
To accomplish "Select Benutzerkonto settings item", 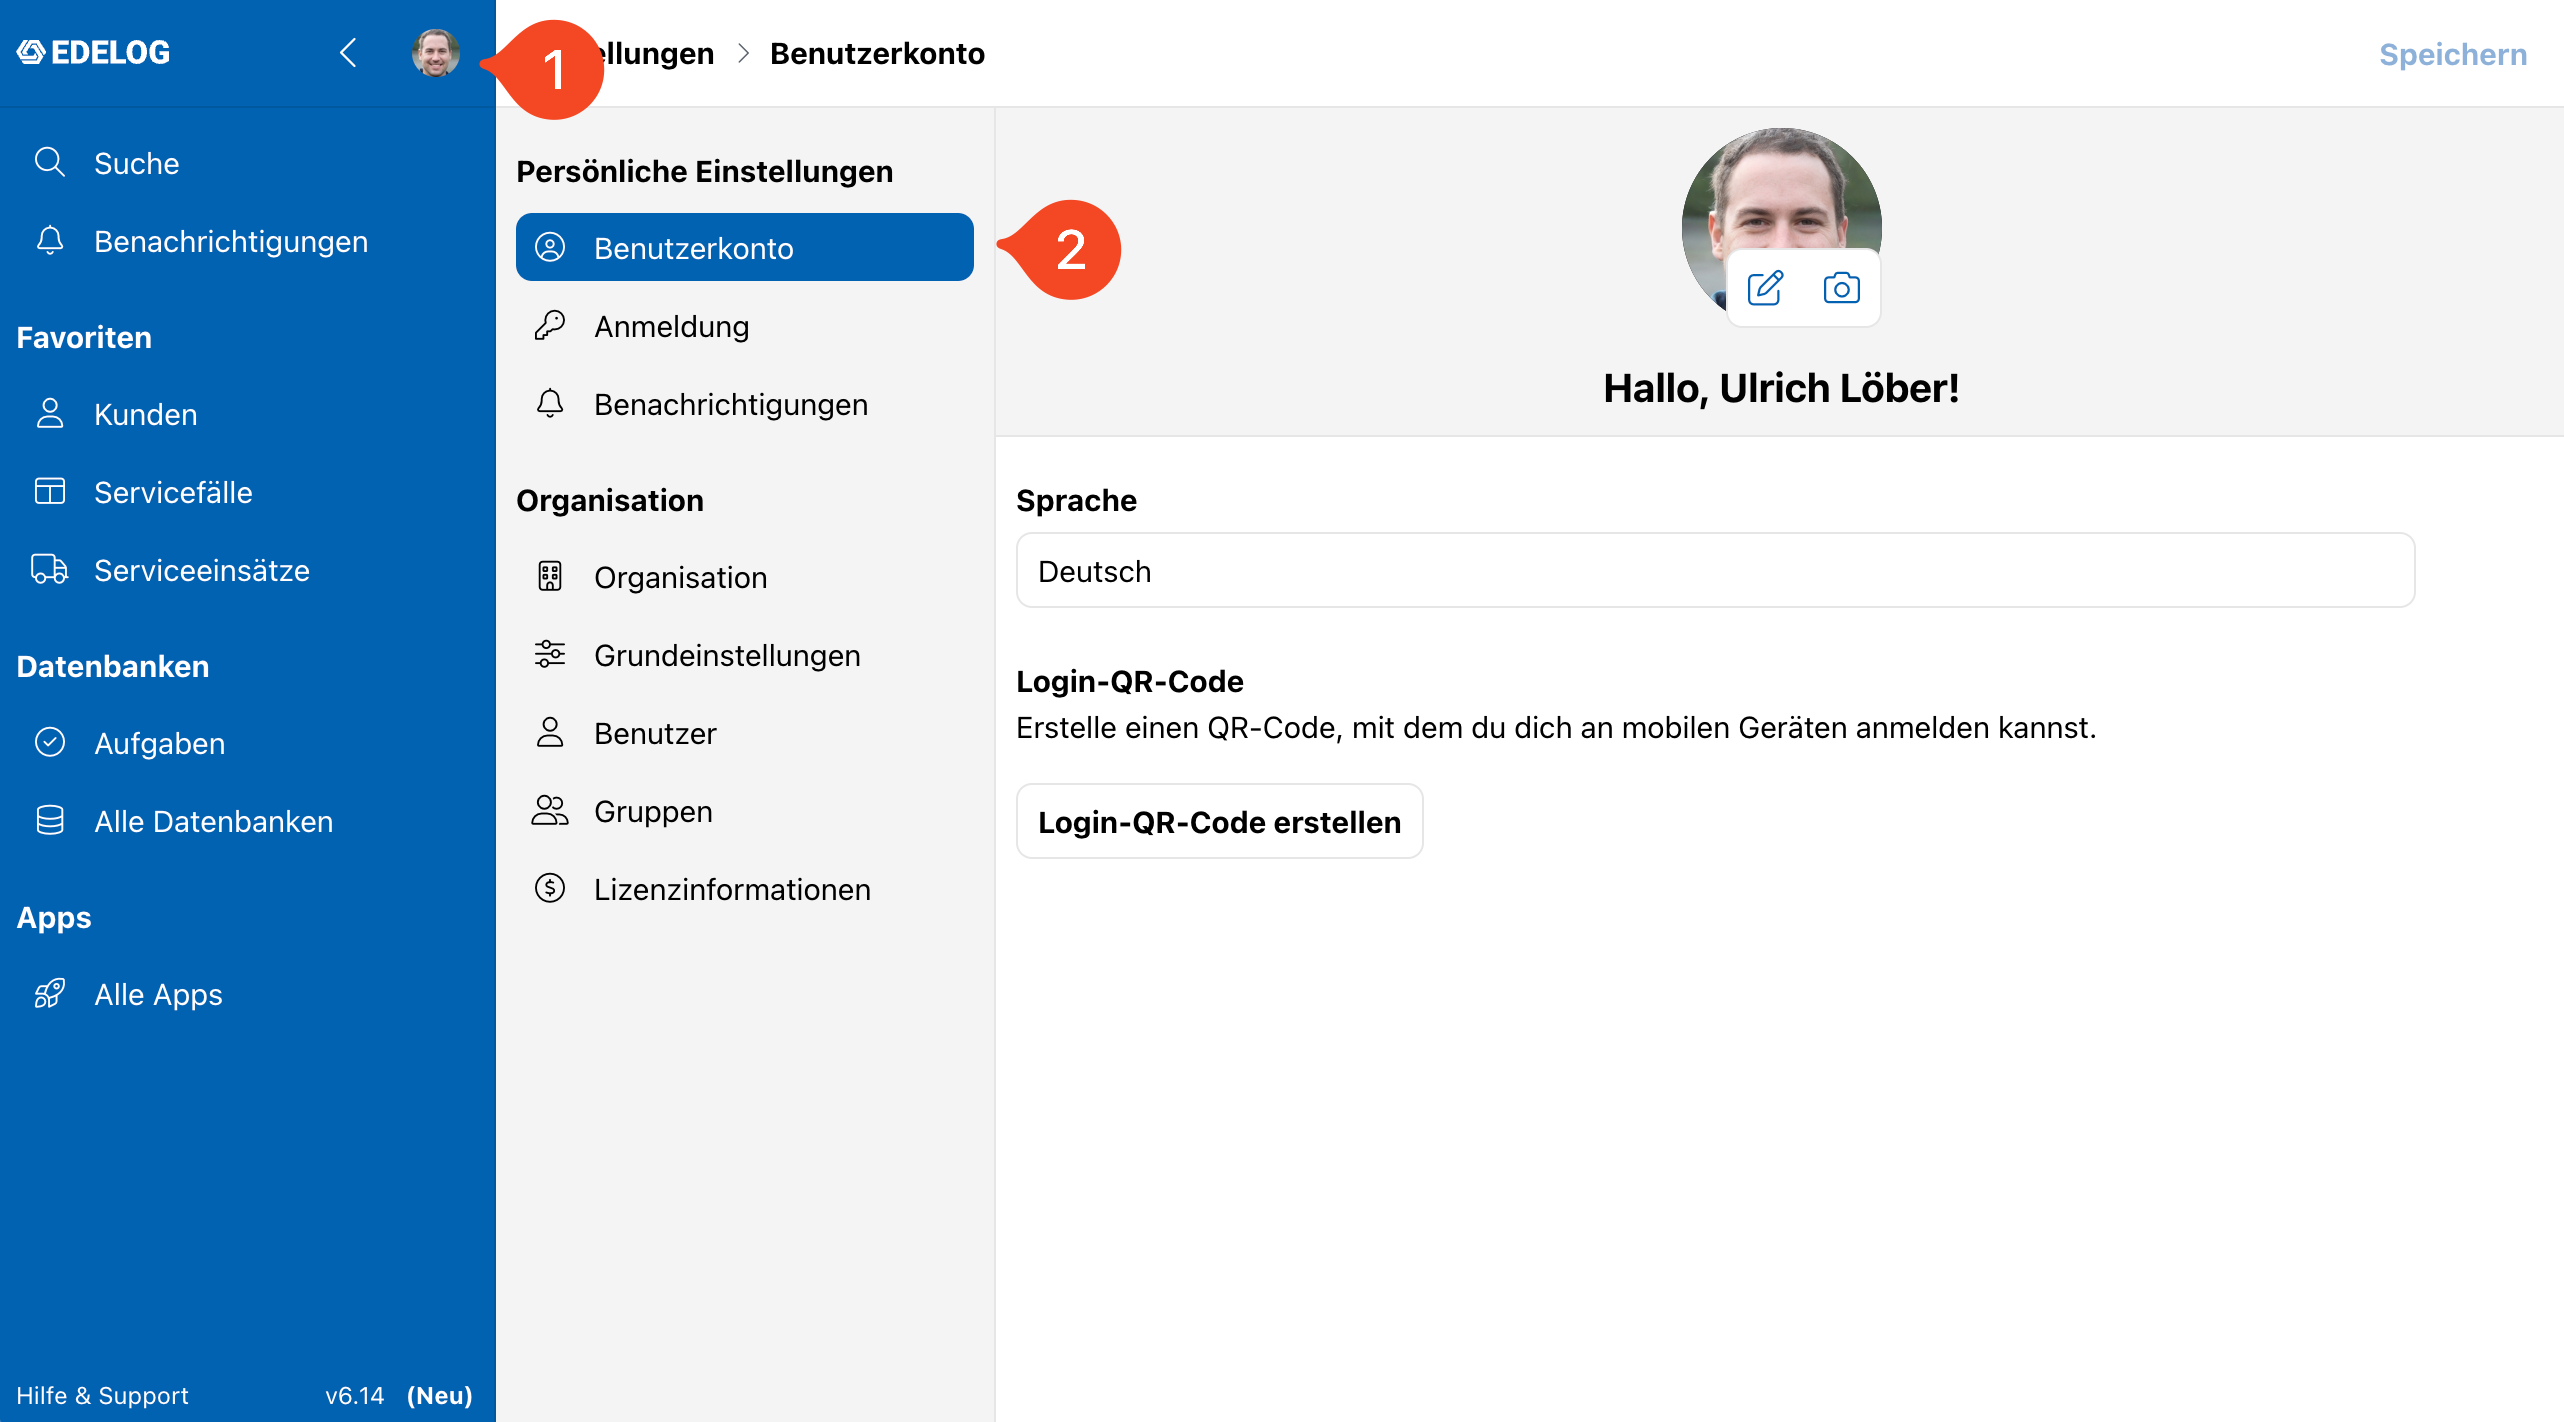I will pyautogui.click(x=745, y=247).
